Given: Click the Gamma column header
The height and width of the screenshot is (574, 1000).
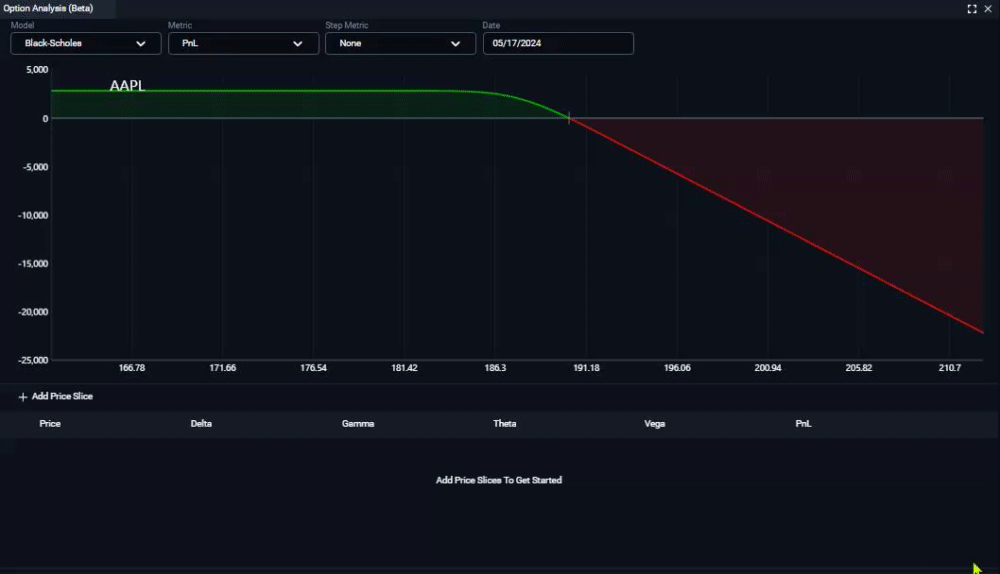Looking at the screenshot, I should pos(358,423).
